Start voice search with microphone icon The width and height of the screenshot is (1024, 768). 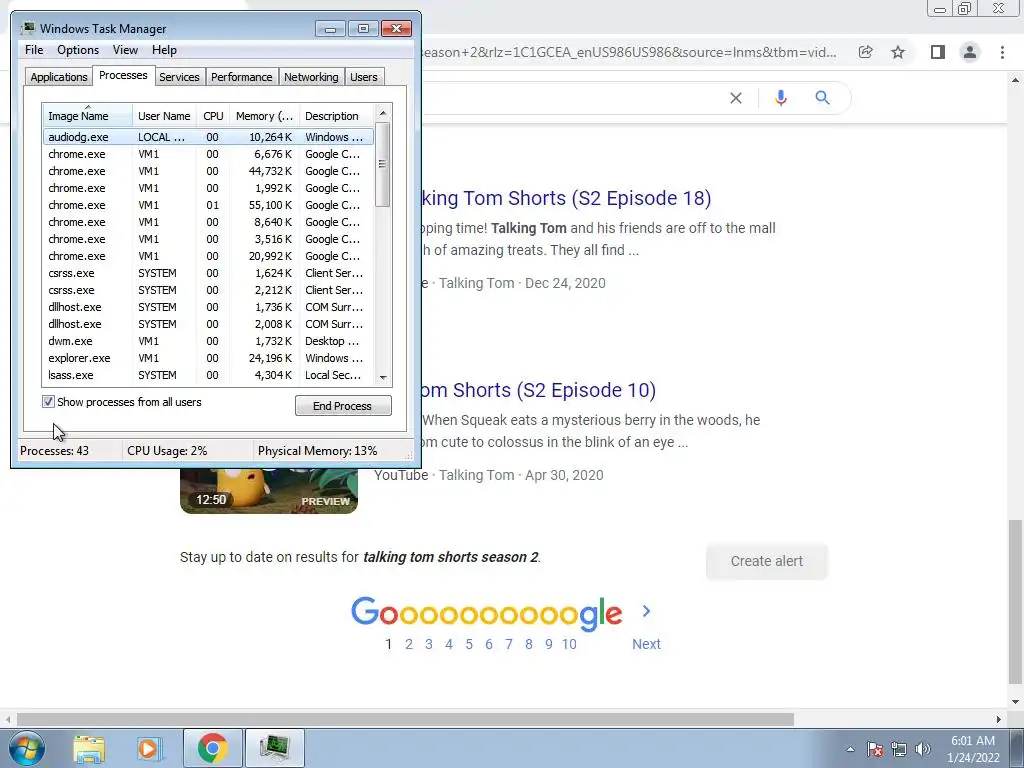point(780,98)
